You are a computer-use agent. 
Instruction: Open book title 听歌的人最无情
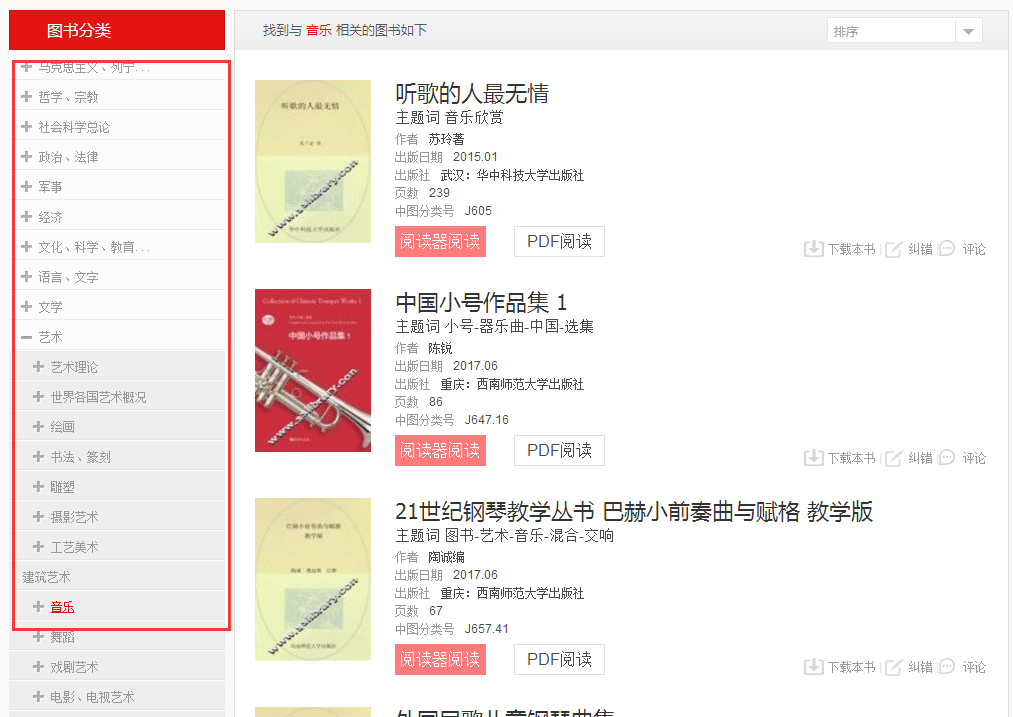coord(472,94)
